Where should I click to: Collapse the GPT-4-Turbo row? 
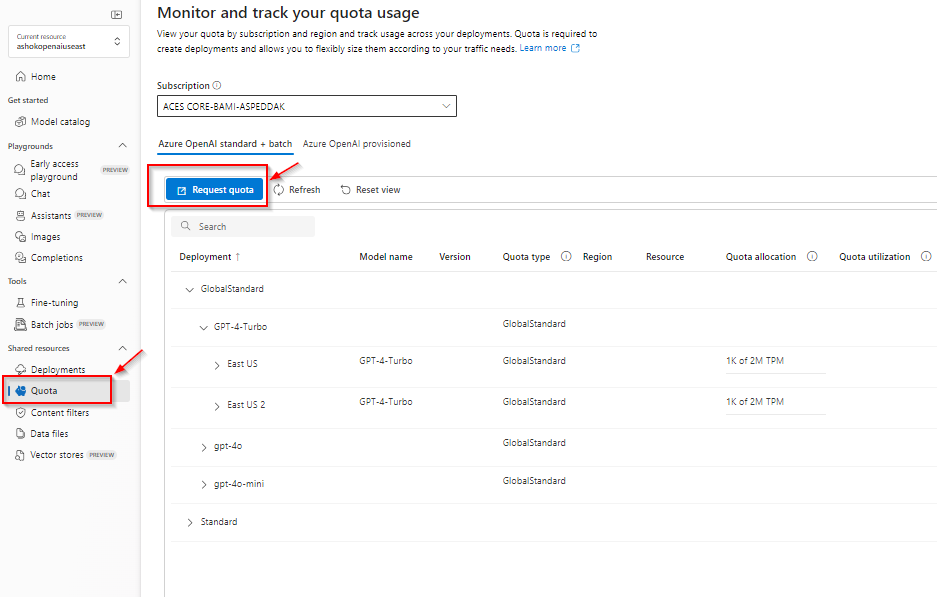203,327
